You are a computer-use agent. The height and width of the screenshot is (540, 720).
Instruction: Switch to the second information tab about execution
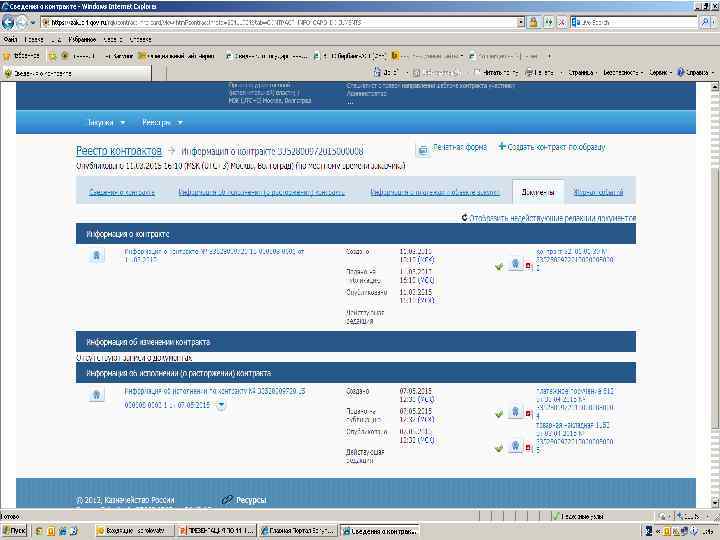click(x=261, y=192)
